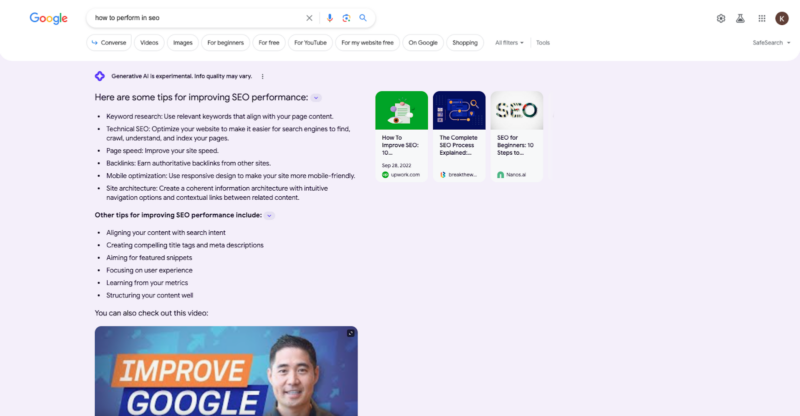Click 'Keyword research' bullet text

219,116
